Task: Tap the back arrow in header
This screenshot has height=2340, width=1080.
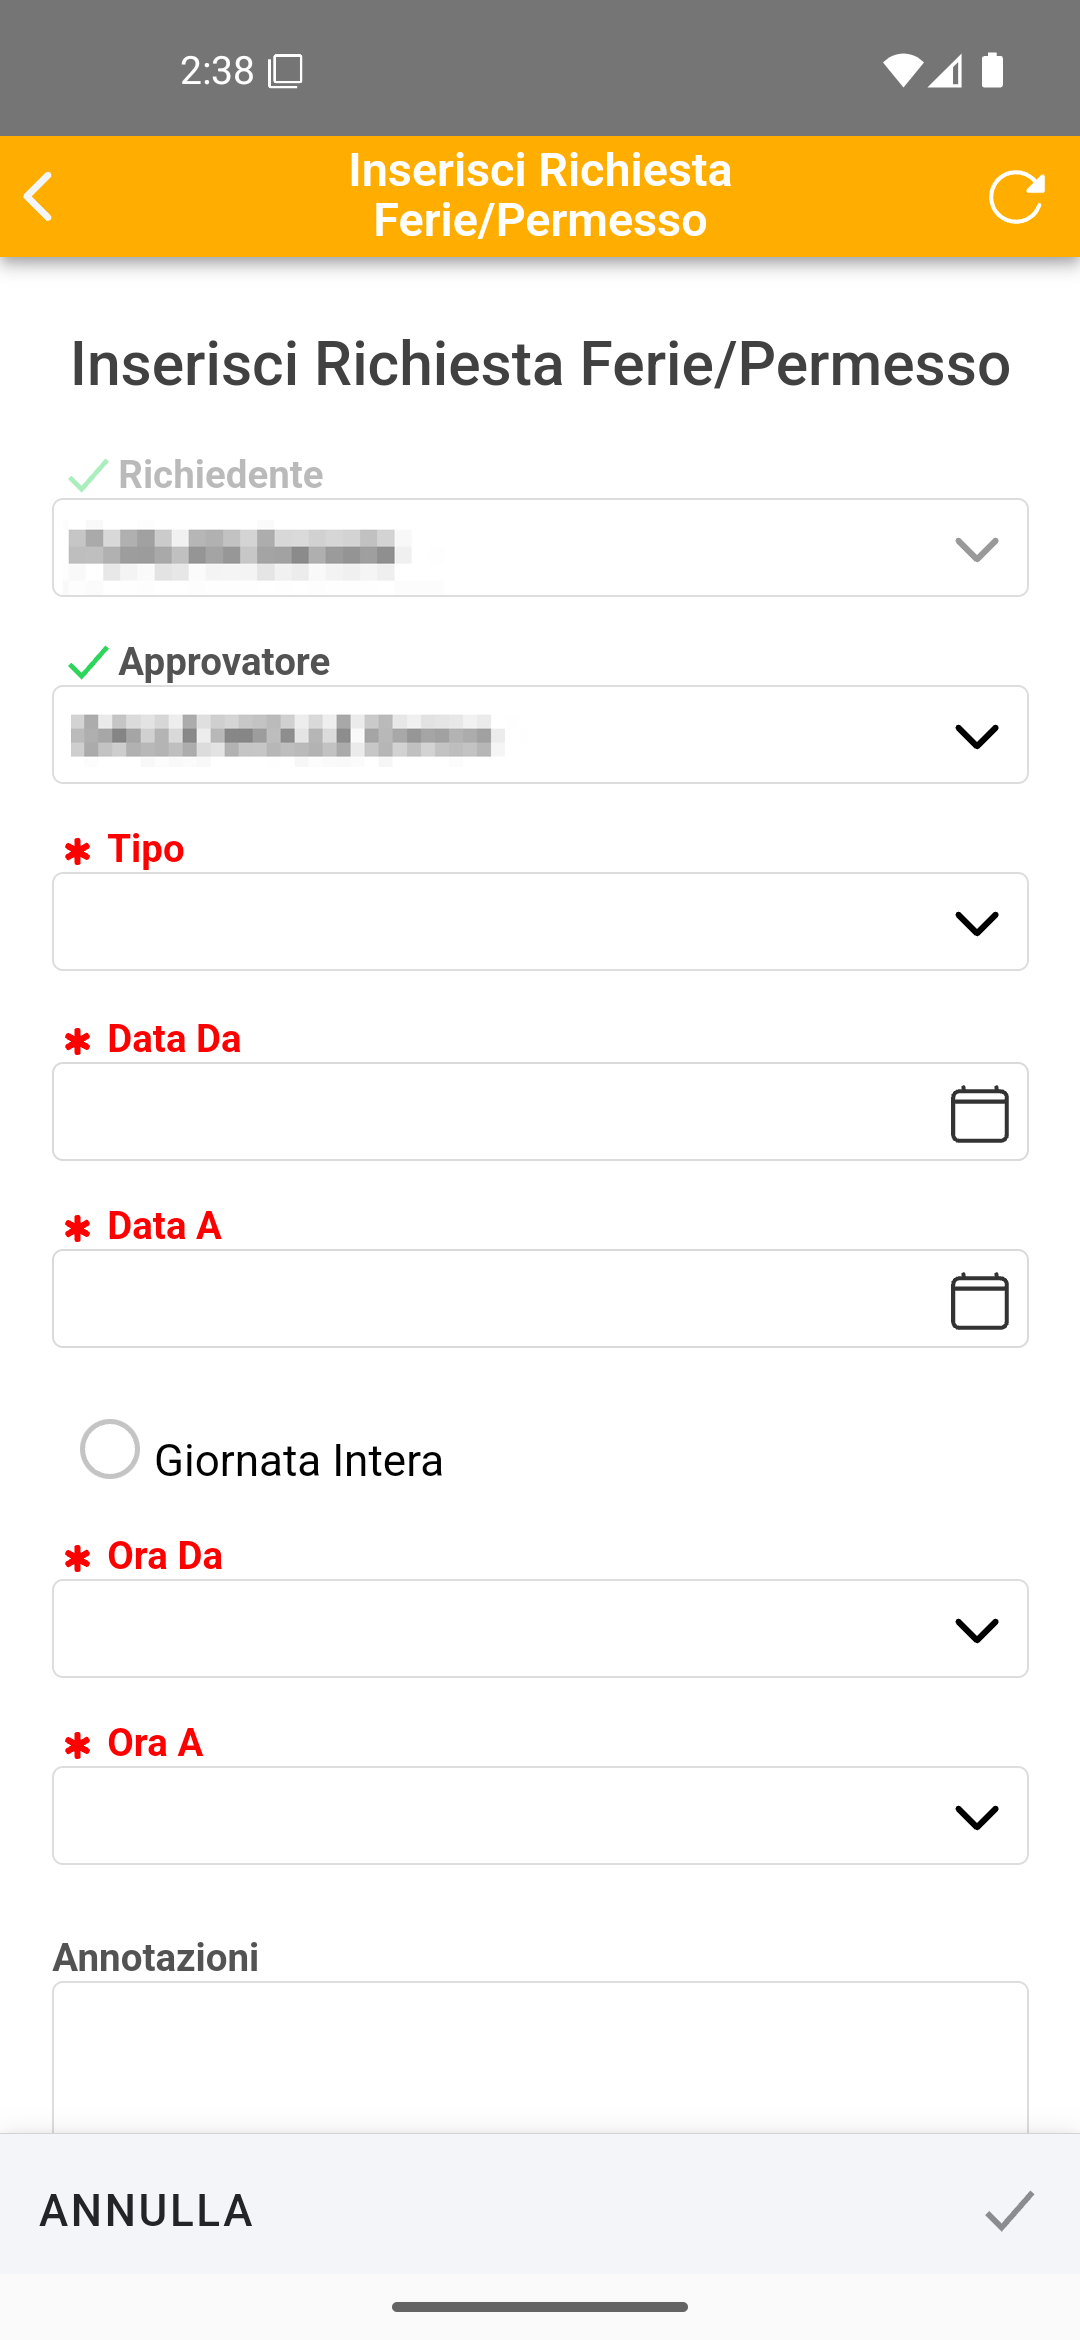Action: [x=40, y=196]
